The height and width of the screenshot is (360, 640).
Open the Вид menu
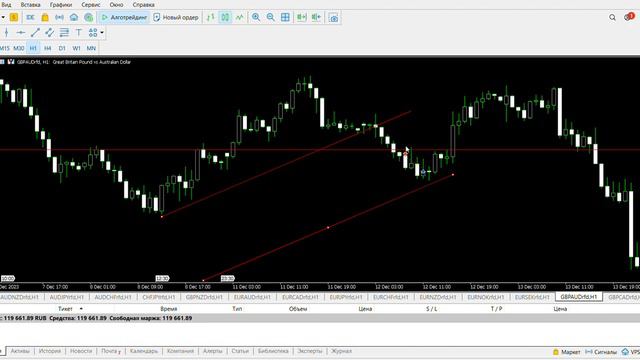tap(7, 5)
